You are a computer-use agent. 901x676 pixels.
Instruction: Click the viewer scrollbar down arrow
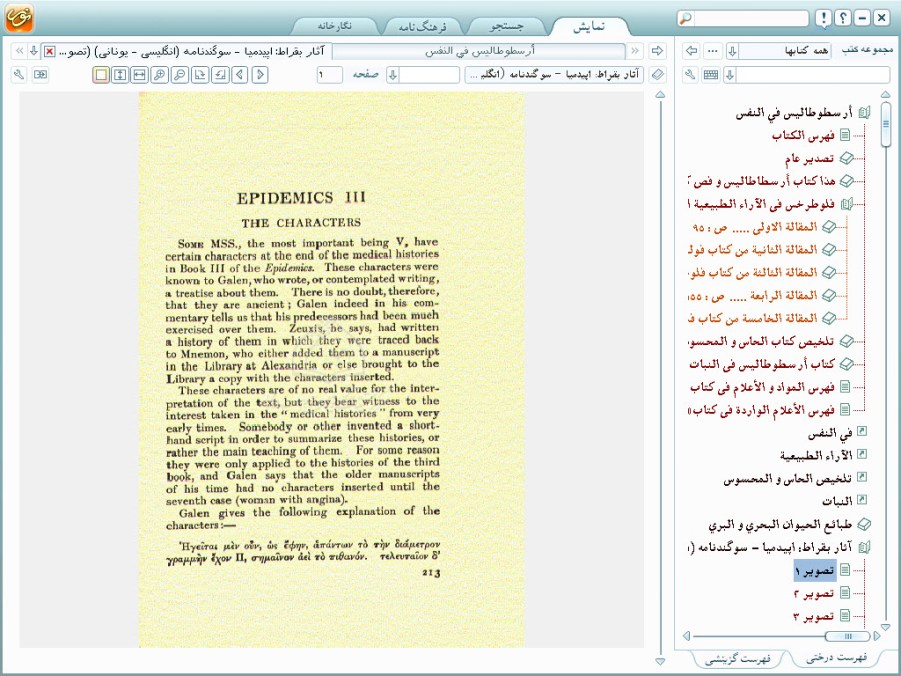(660, 662)
